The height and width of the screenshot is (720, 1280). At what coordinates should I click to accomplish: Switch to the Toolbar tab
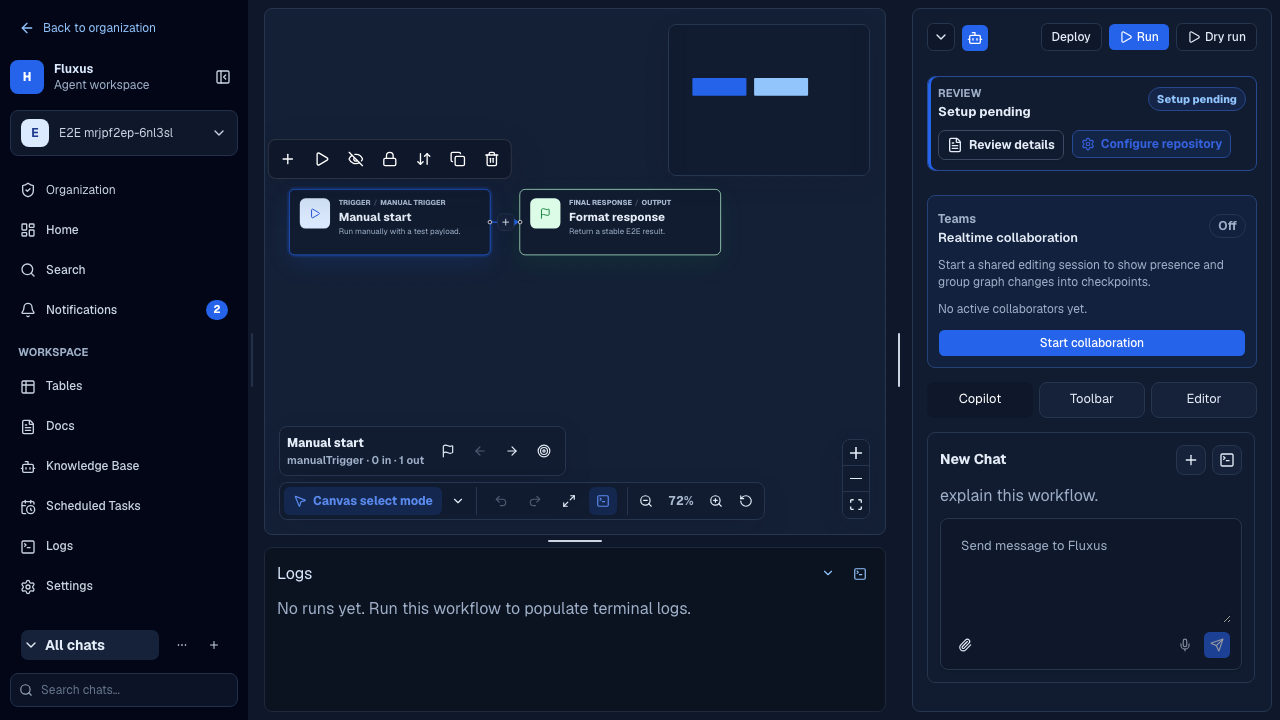pyautogui.click(x=1092, y=399)
